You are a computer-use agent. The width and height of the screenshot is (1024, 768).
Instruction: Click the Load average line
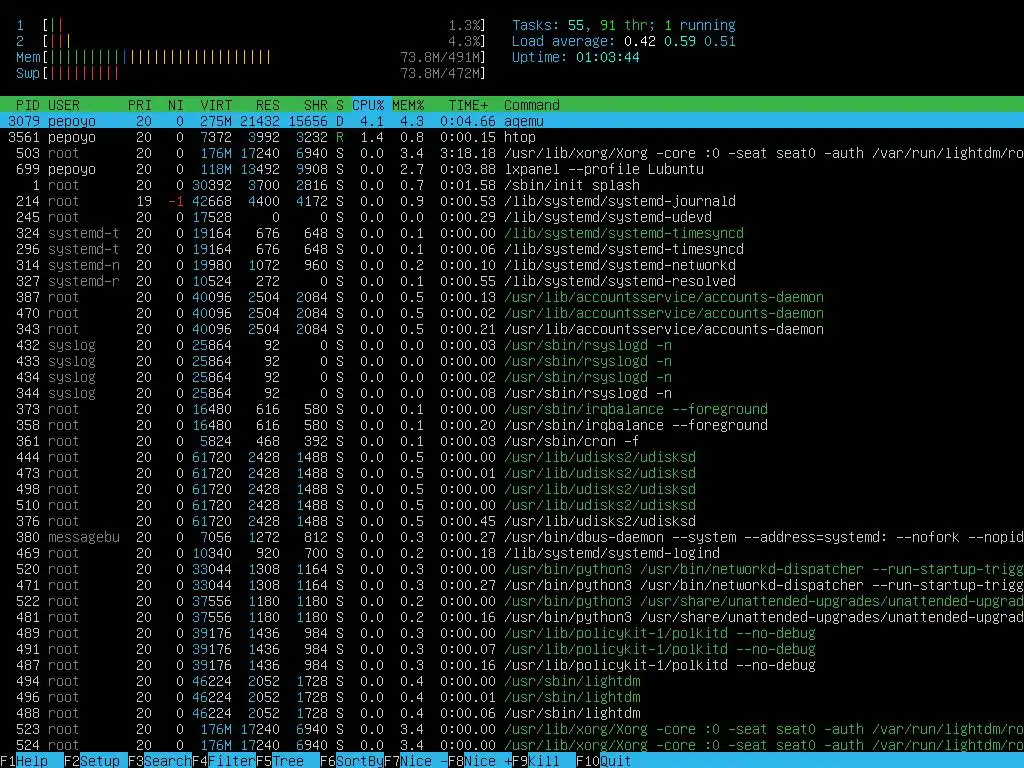click(x=624, y=41)
